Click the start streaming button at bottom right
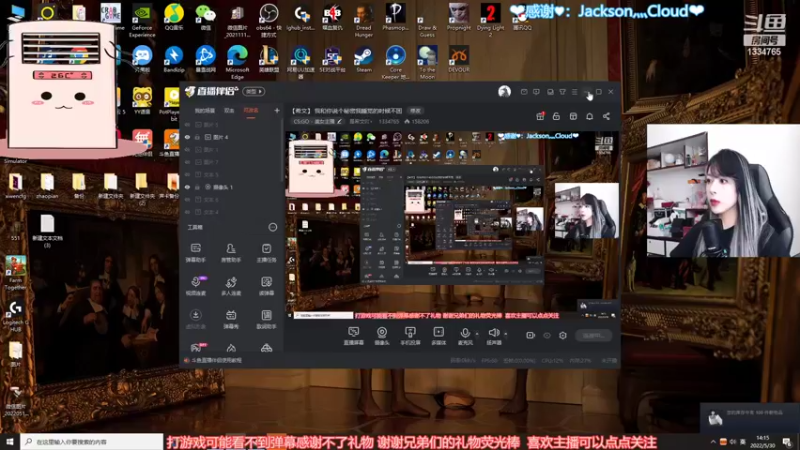 593,335
